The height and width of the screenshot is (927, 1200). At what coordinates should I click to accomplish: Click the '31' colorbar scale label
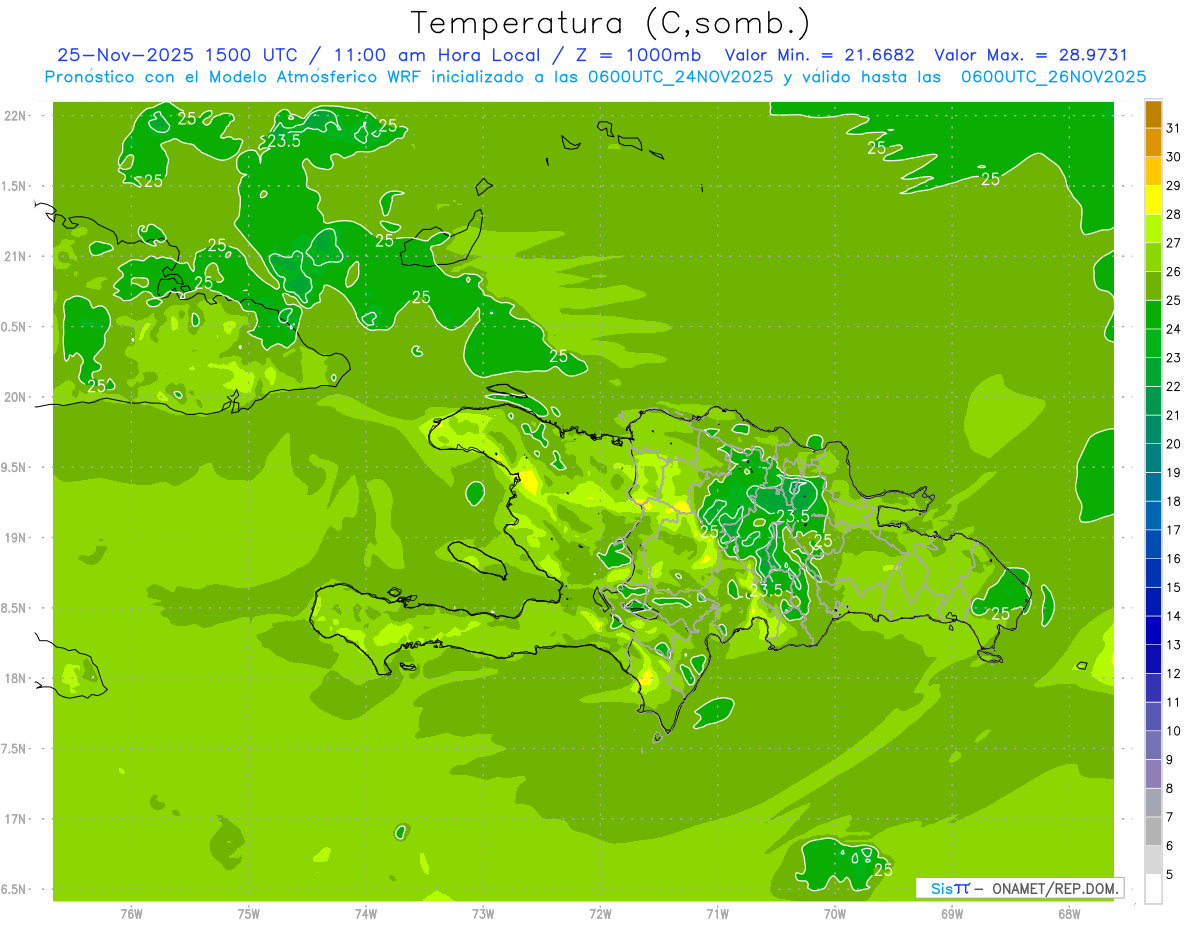click(x=1173, y=128)
